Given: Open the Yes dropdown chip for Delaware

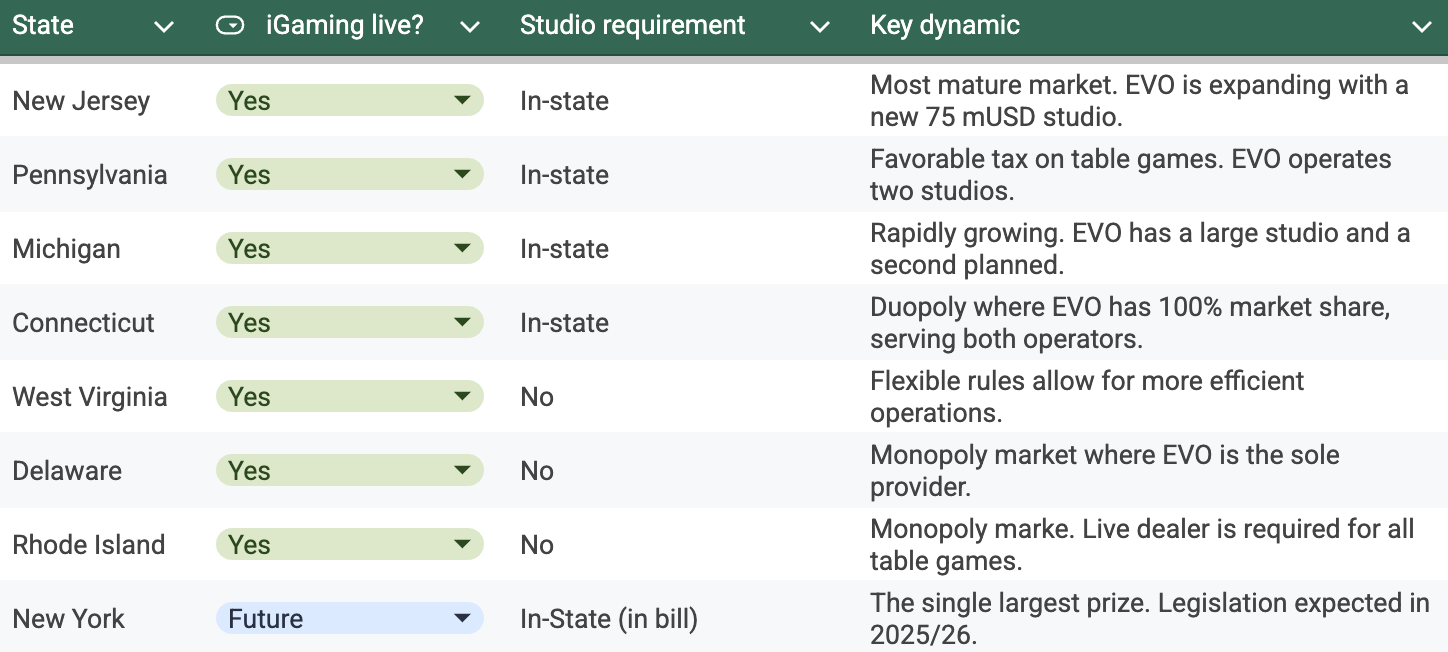Looking at the screenshot, I should click(350, 471).
